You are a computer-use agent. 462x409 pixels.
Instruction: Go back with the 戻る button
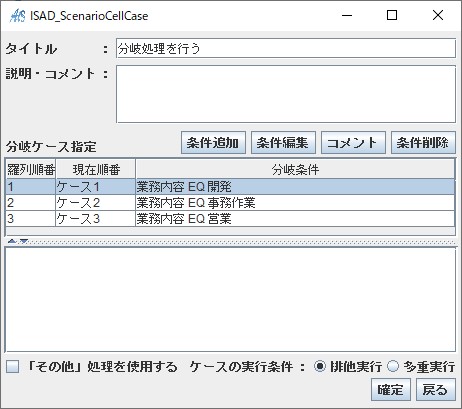click(x=436, y=389)
